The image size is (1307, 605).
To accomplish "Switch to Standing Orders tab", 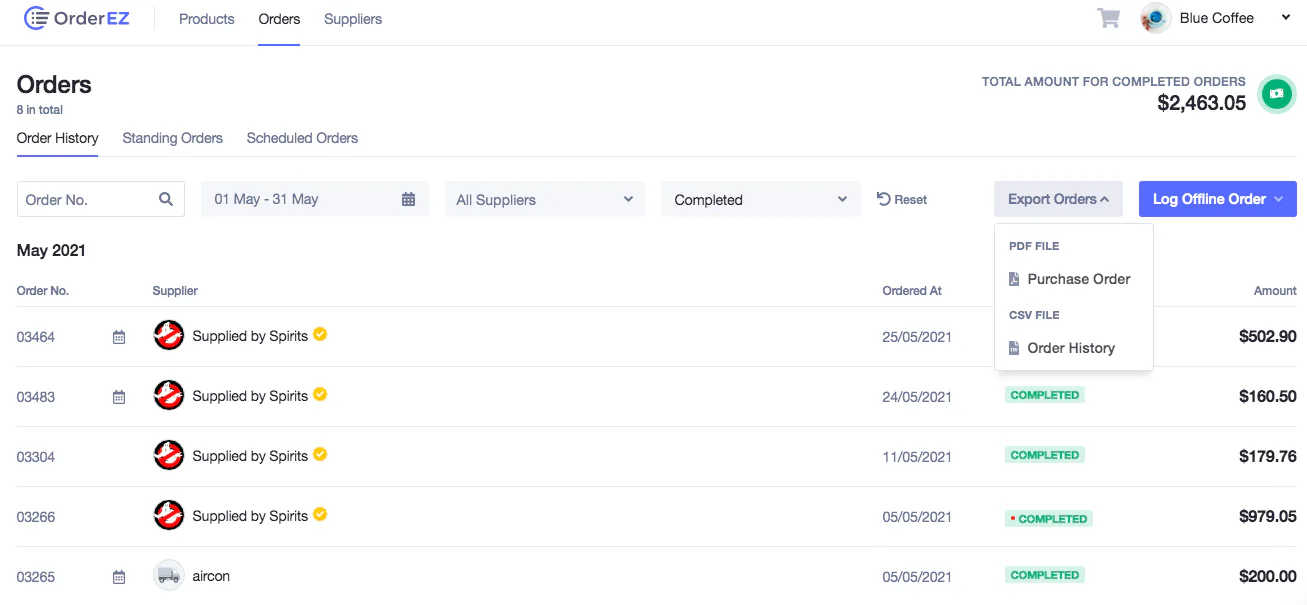I will click(x=173, y=138).
